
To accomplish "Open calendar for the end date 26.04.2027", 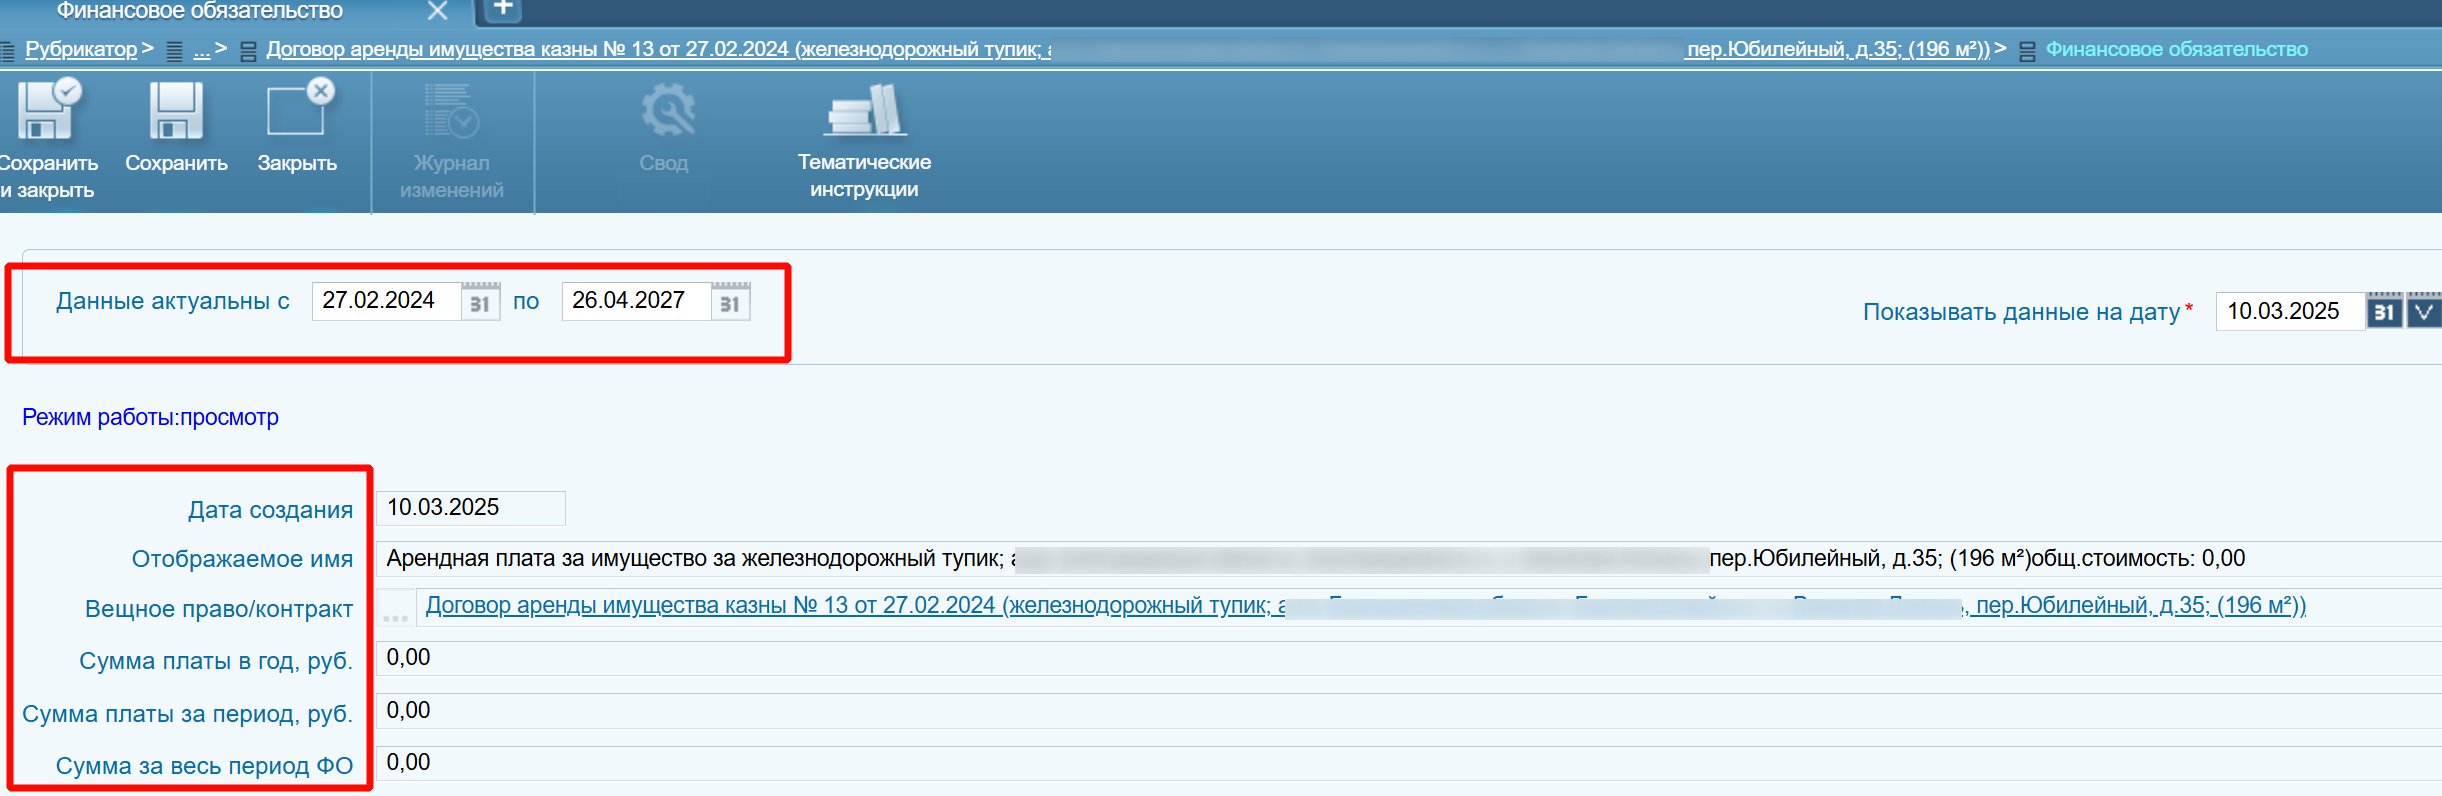I will click(x=730, y=302).
